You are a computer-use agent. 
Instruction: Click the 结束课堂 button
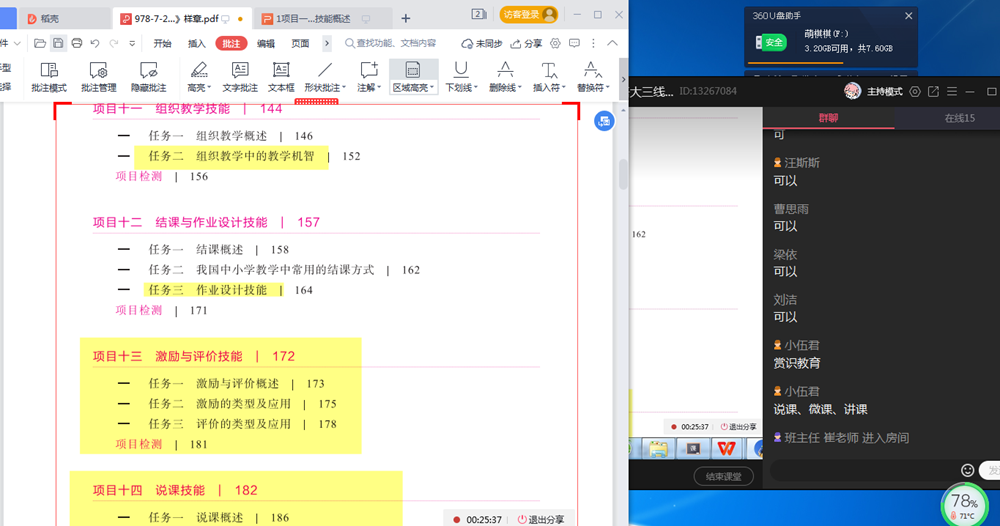(x=723, y=477)
